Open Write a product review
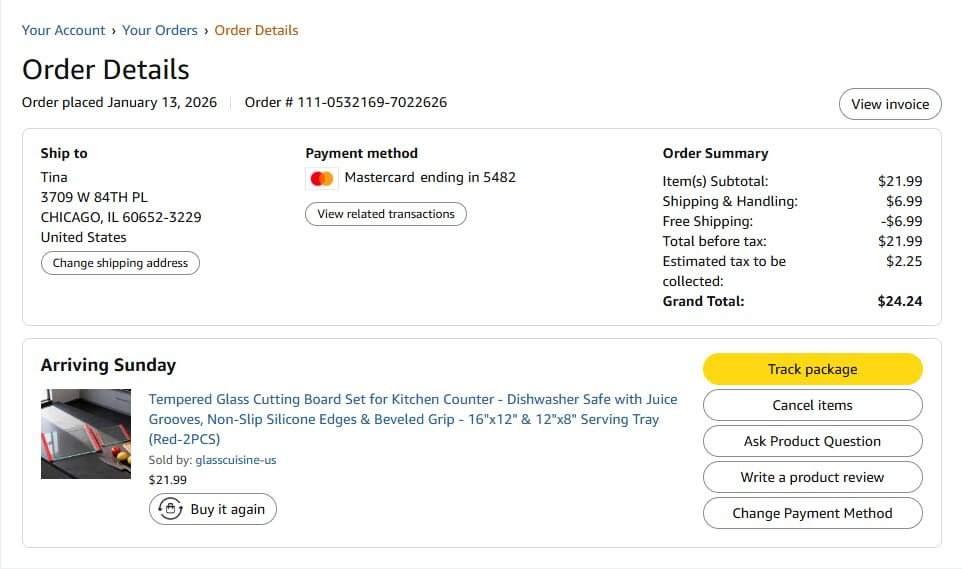This screenshot has width=962, height=569. (812, 477)
